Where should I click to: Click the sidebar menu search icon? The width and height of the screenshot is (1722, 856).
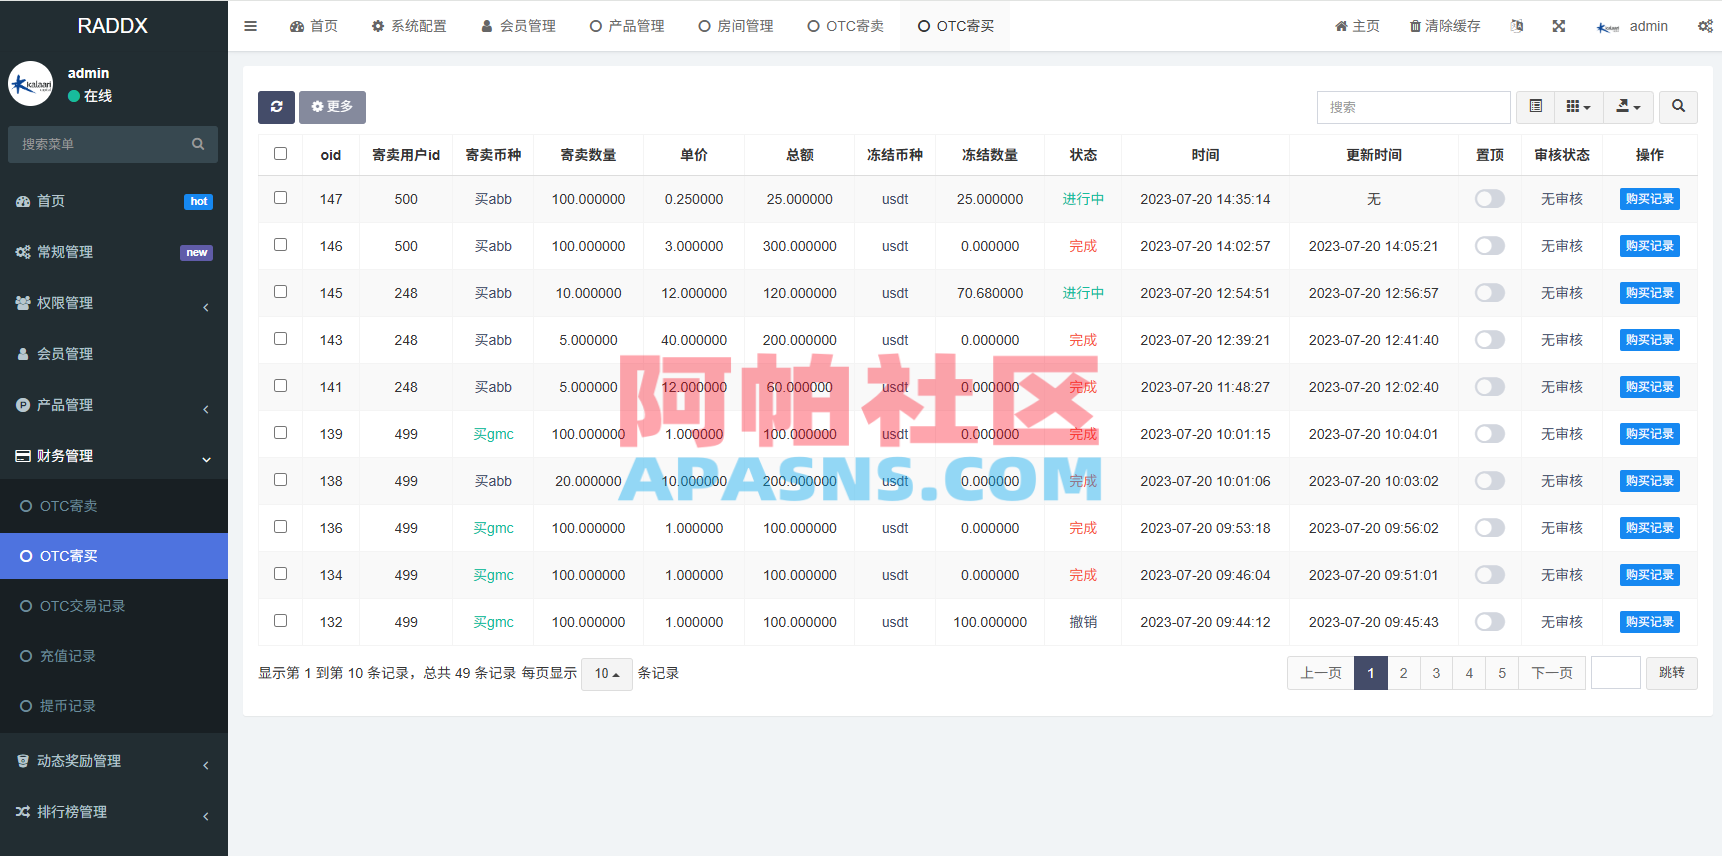198,144
